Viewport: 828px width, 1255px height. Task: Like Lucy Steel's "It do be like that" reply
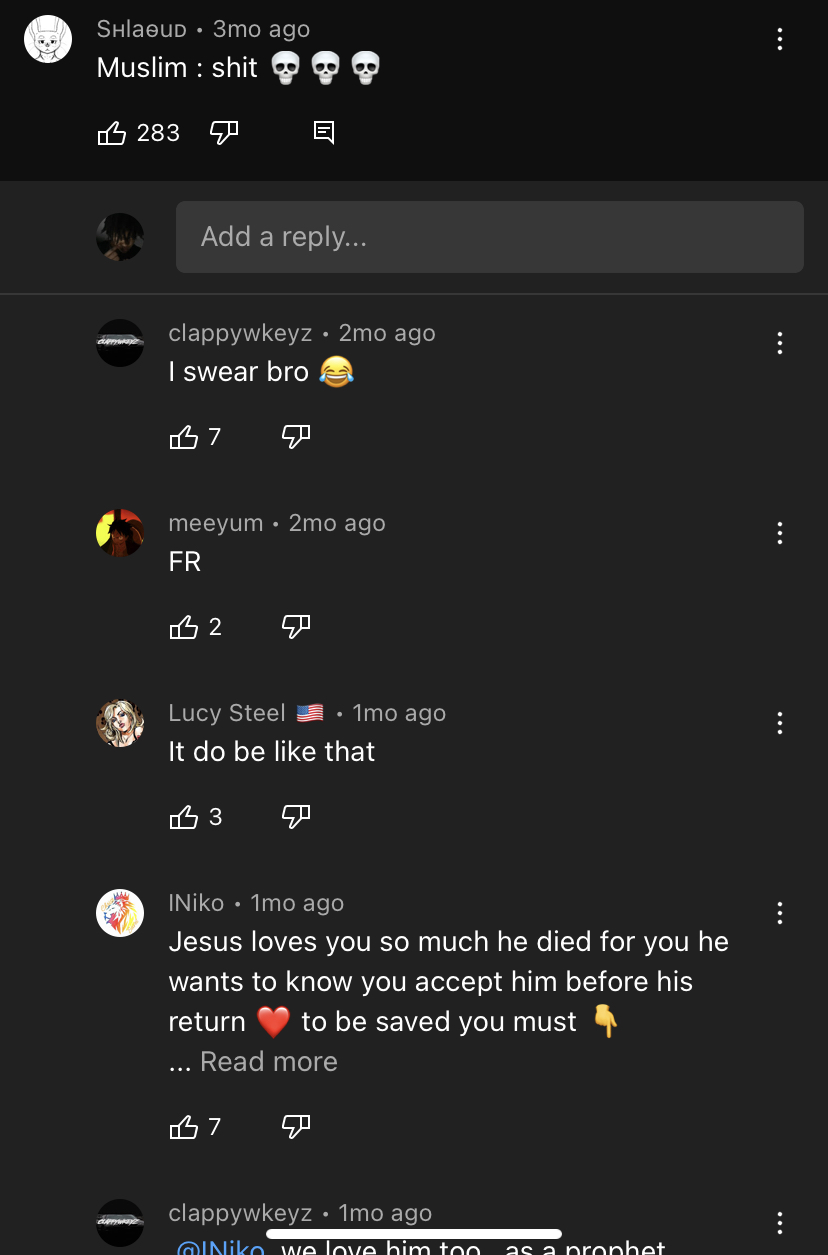tap(184, 817)
